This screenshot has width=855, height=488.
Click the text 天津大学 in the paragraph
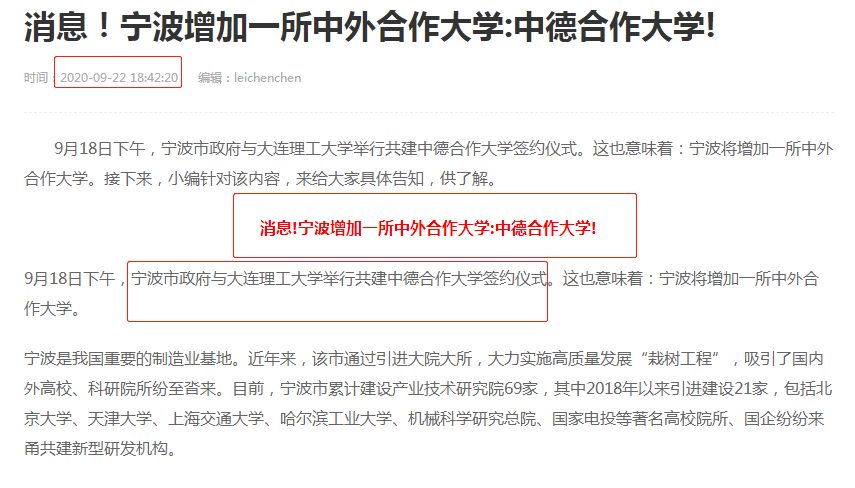(x=120, y=419)
